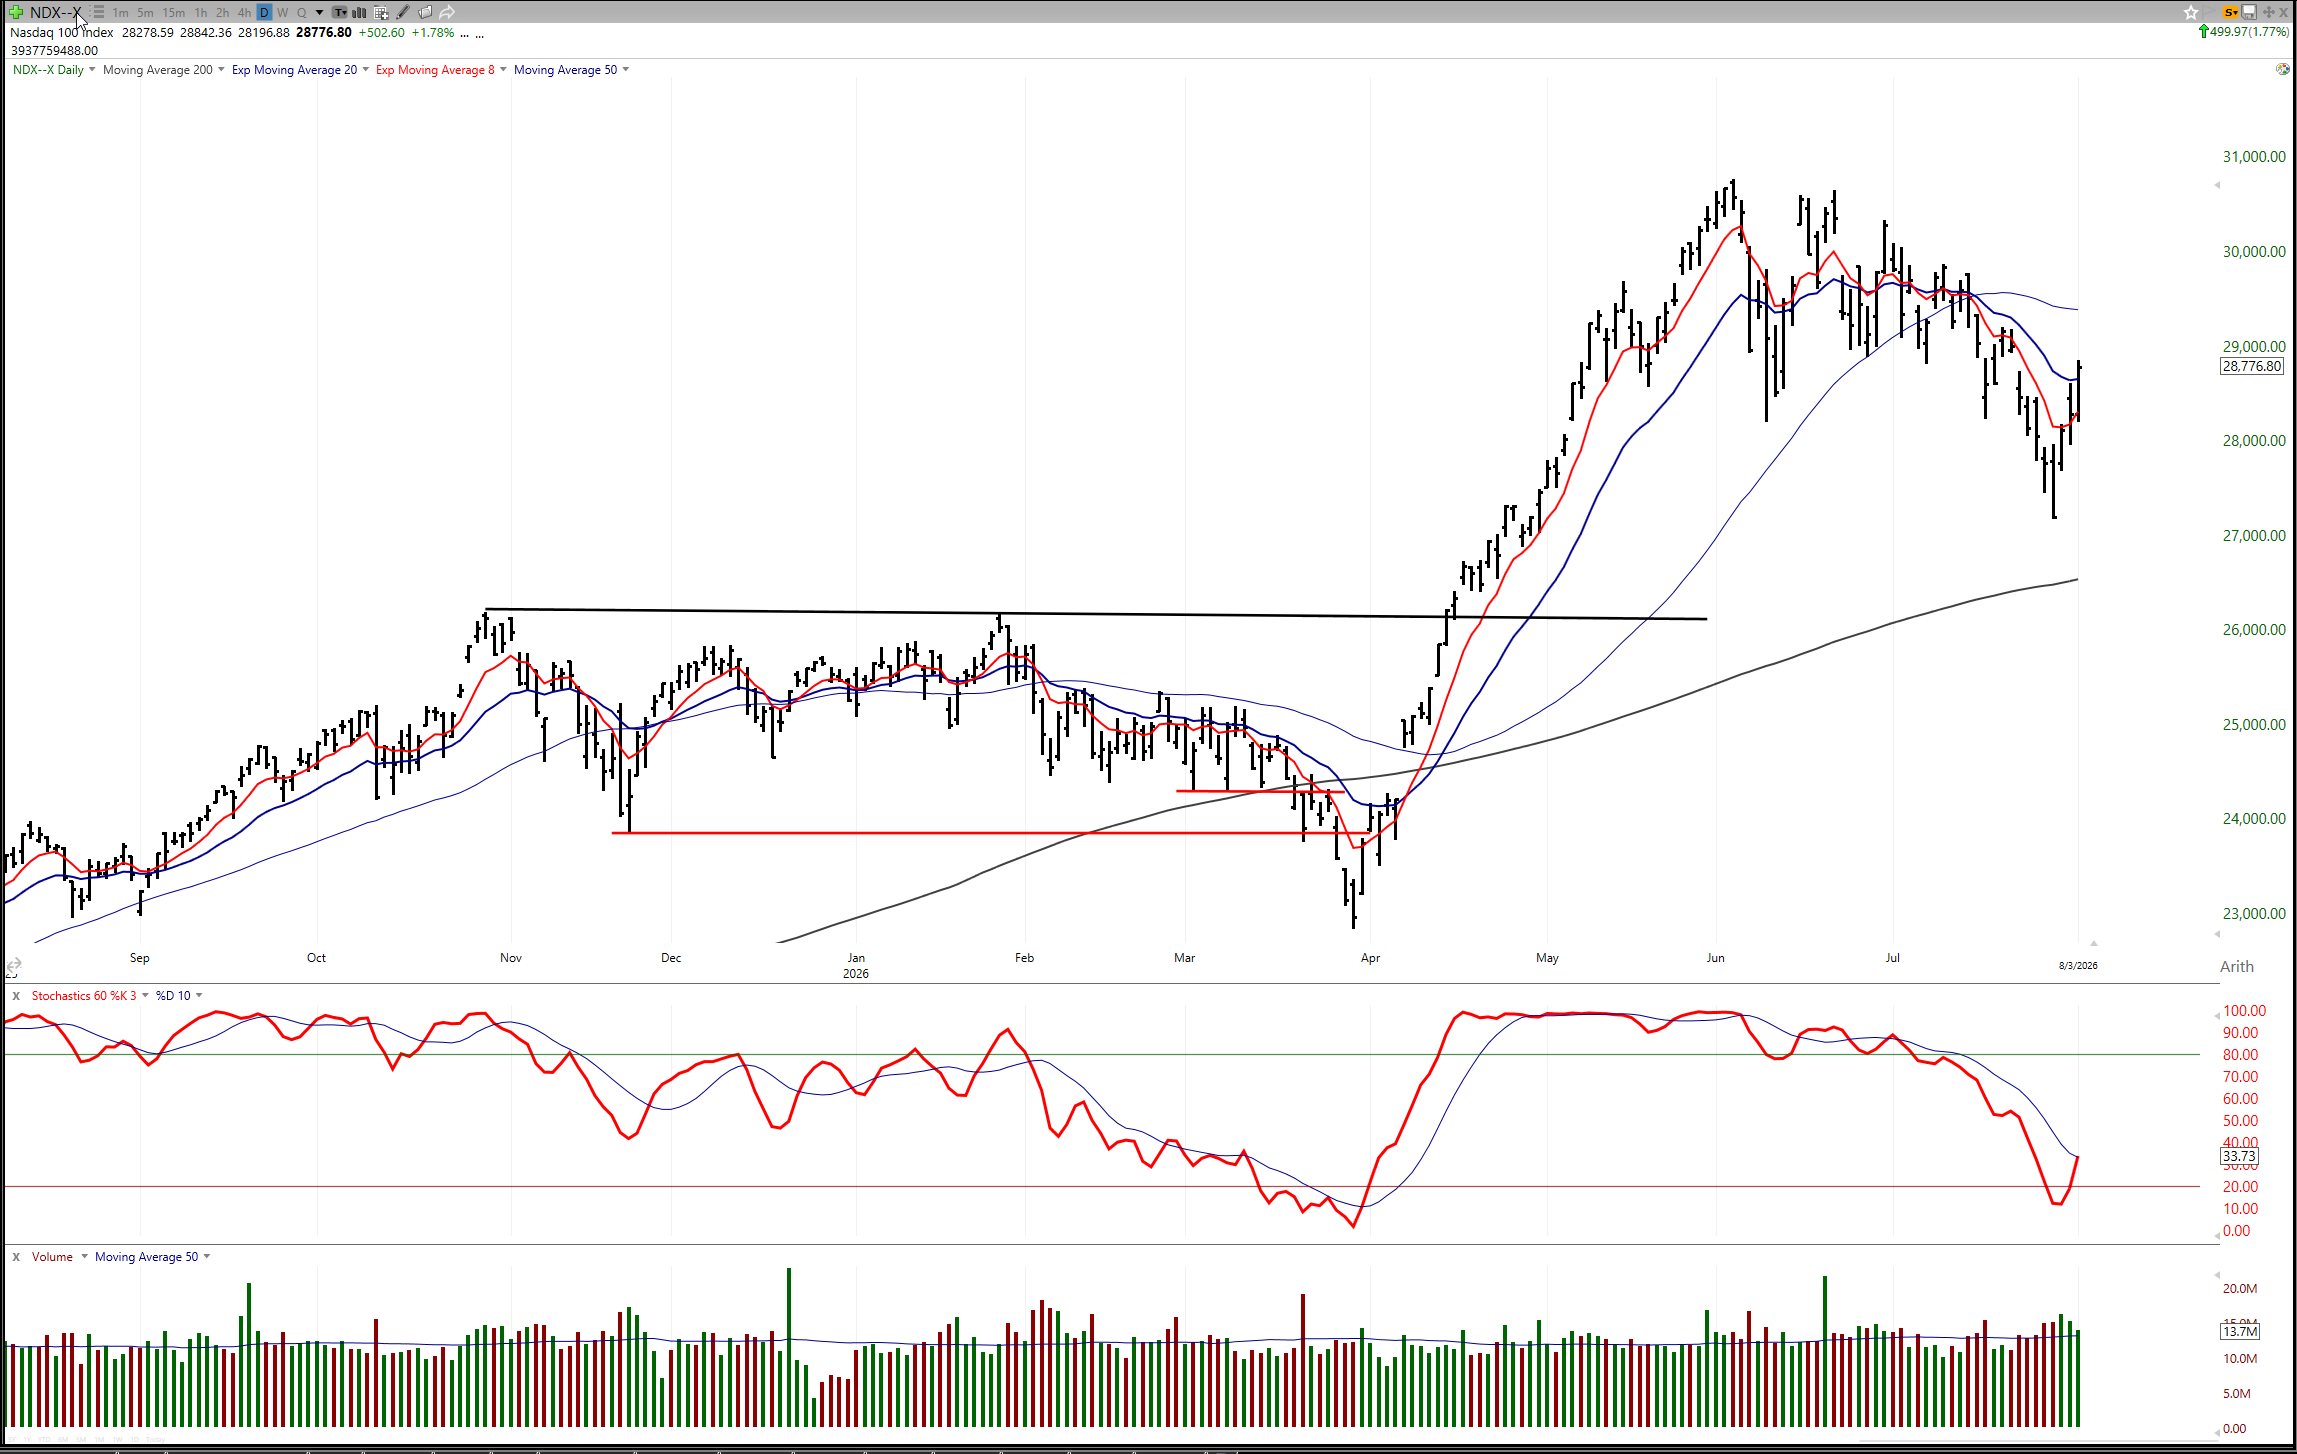
Task: Click the Nasdaq 100 Index name
Action: pos(62,33)
